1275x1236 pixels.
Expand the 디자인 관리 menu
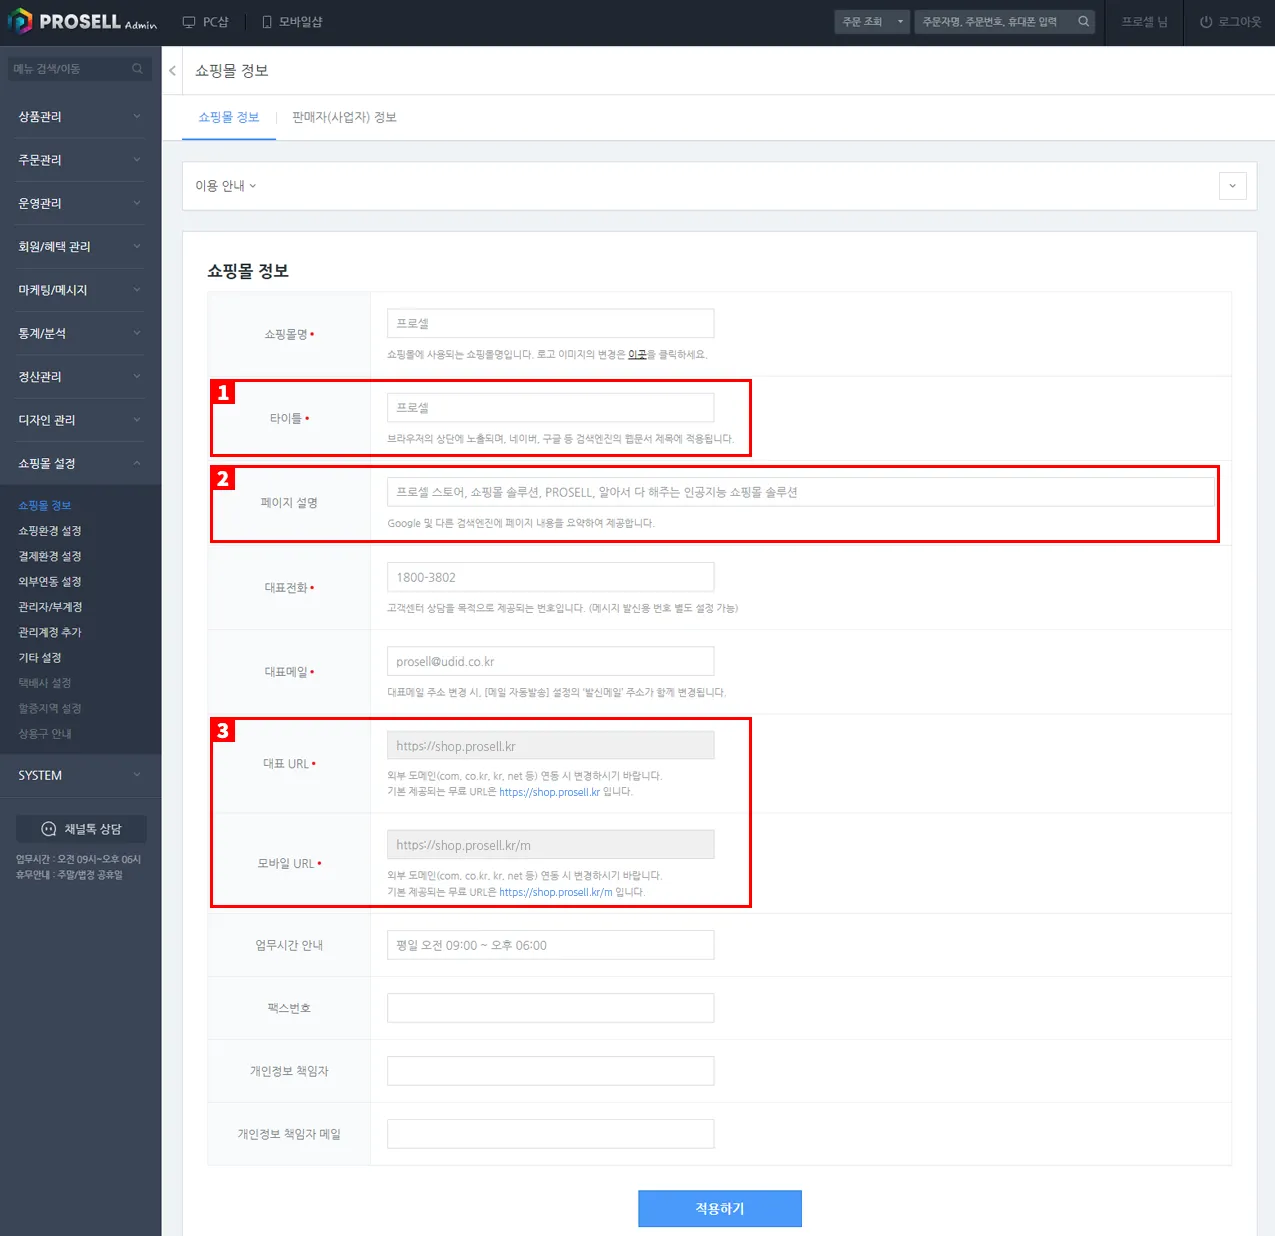tap(80, 420)
